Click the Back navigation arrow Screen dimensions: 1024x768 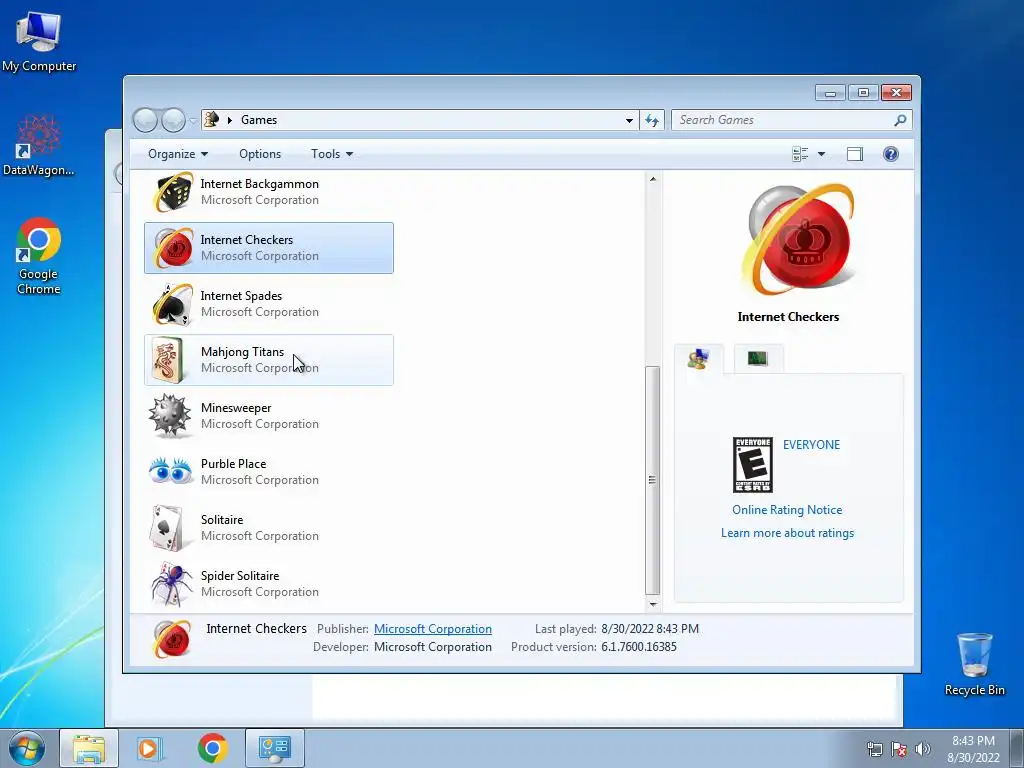click(145, 120)
